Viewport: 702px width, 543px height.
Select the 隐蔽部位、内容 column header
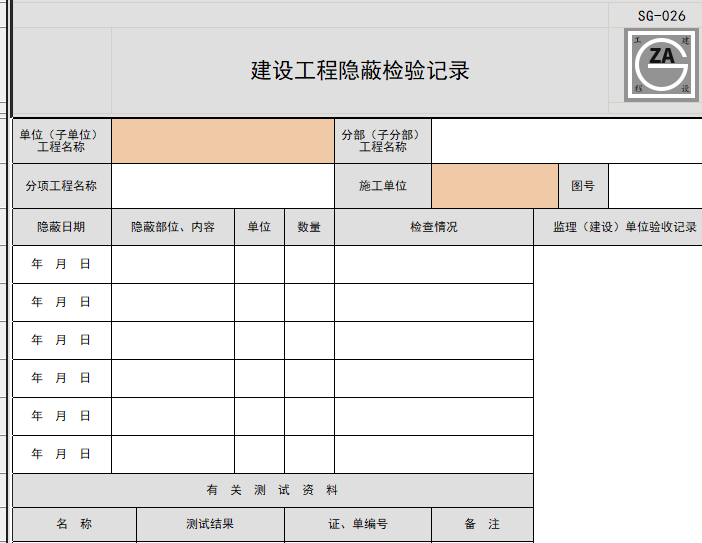pos(173,227)
